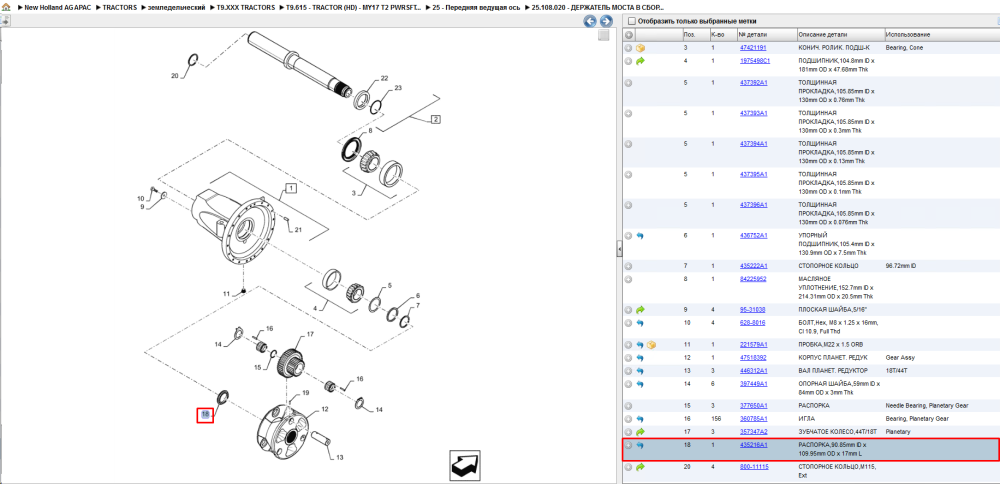Enable 'Отобразить только выбранные метки' checkbox
Screen dimensions: 1000x484
click(631, 21)
